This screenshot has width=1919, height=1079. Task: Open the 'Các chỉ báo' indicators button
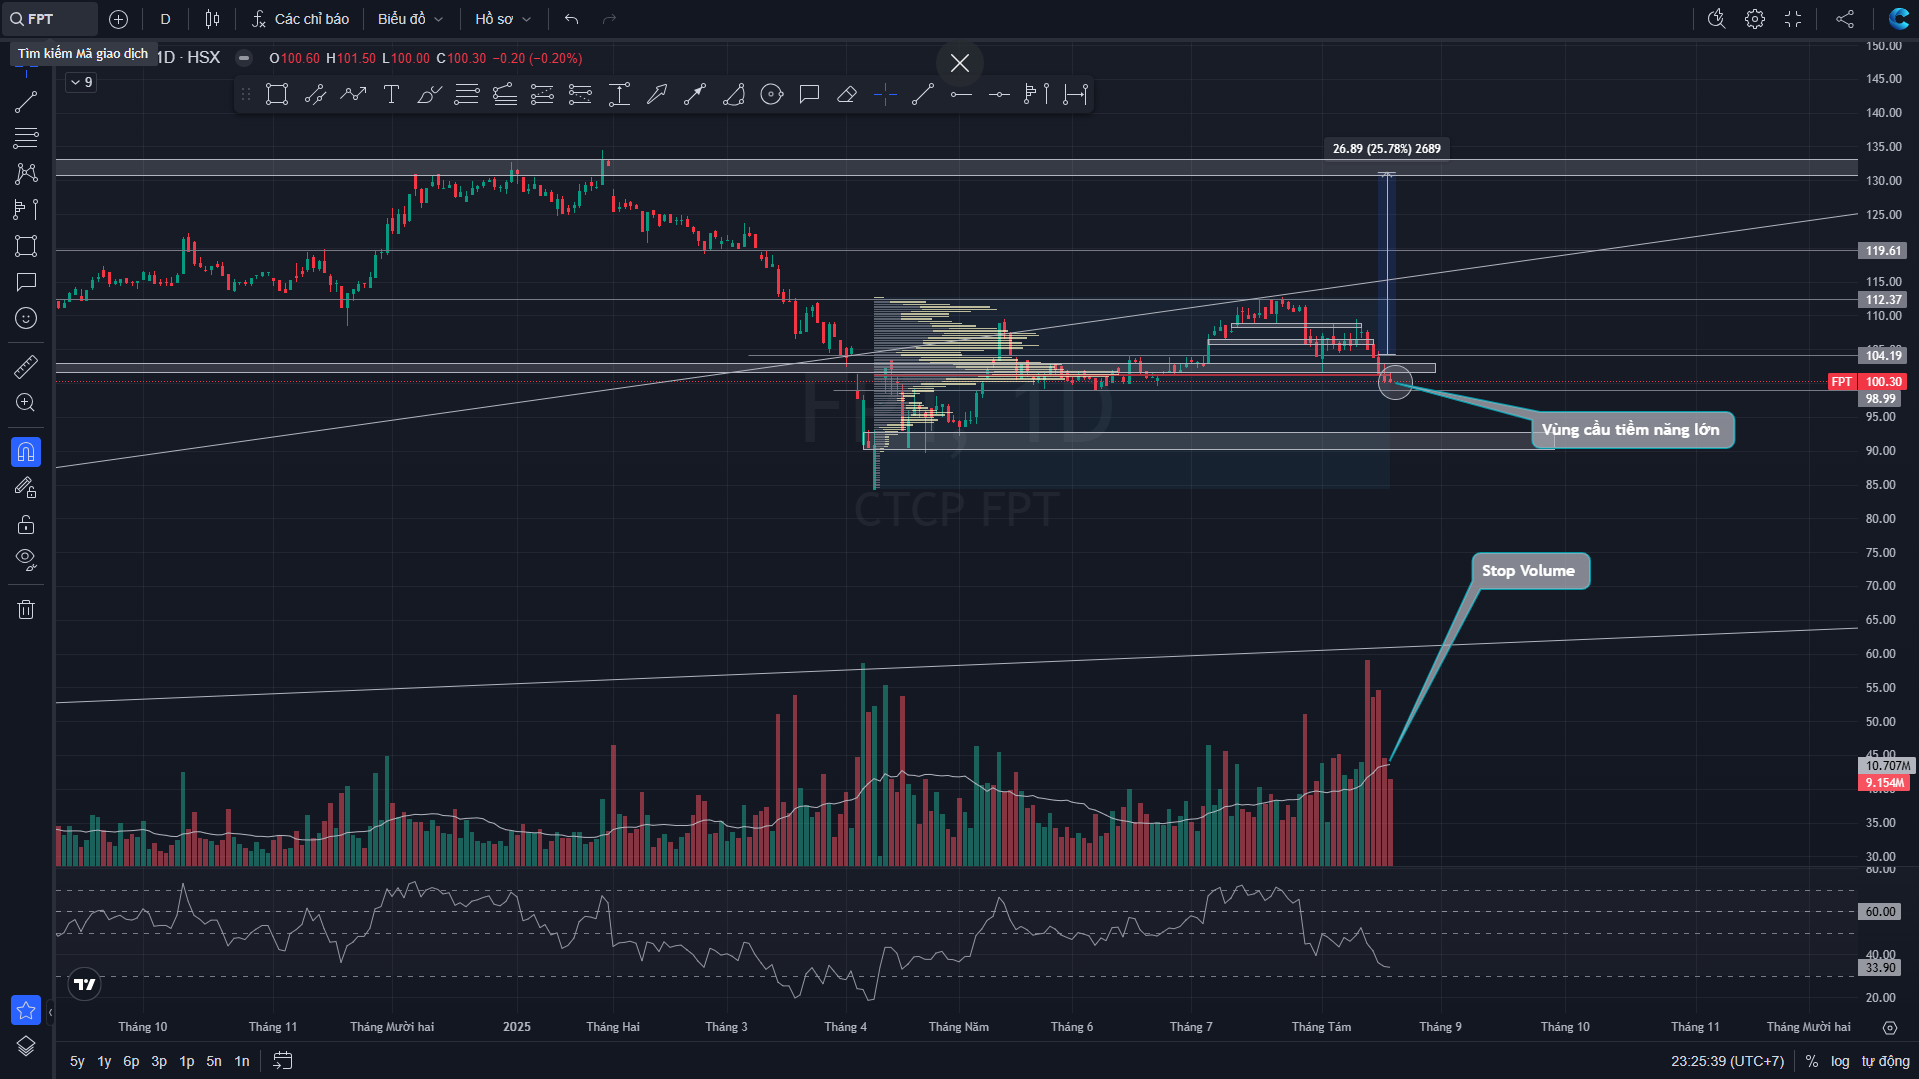(300, 19)
